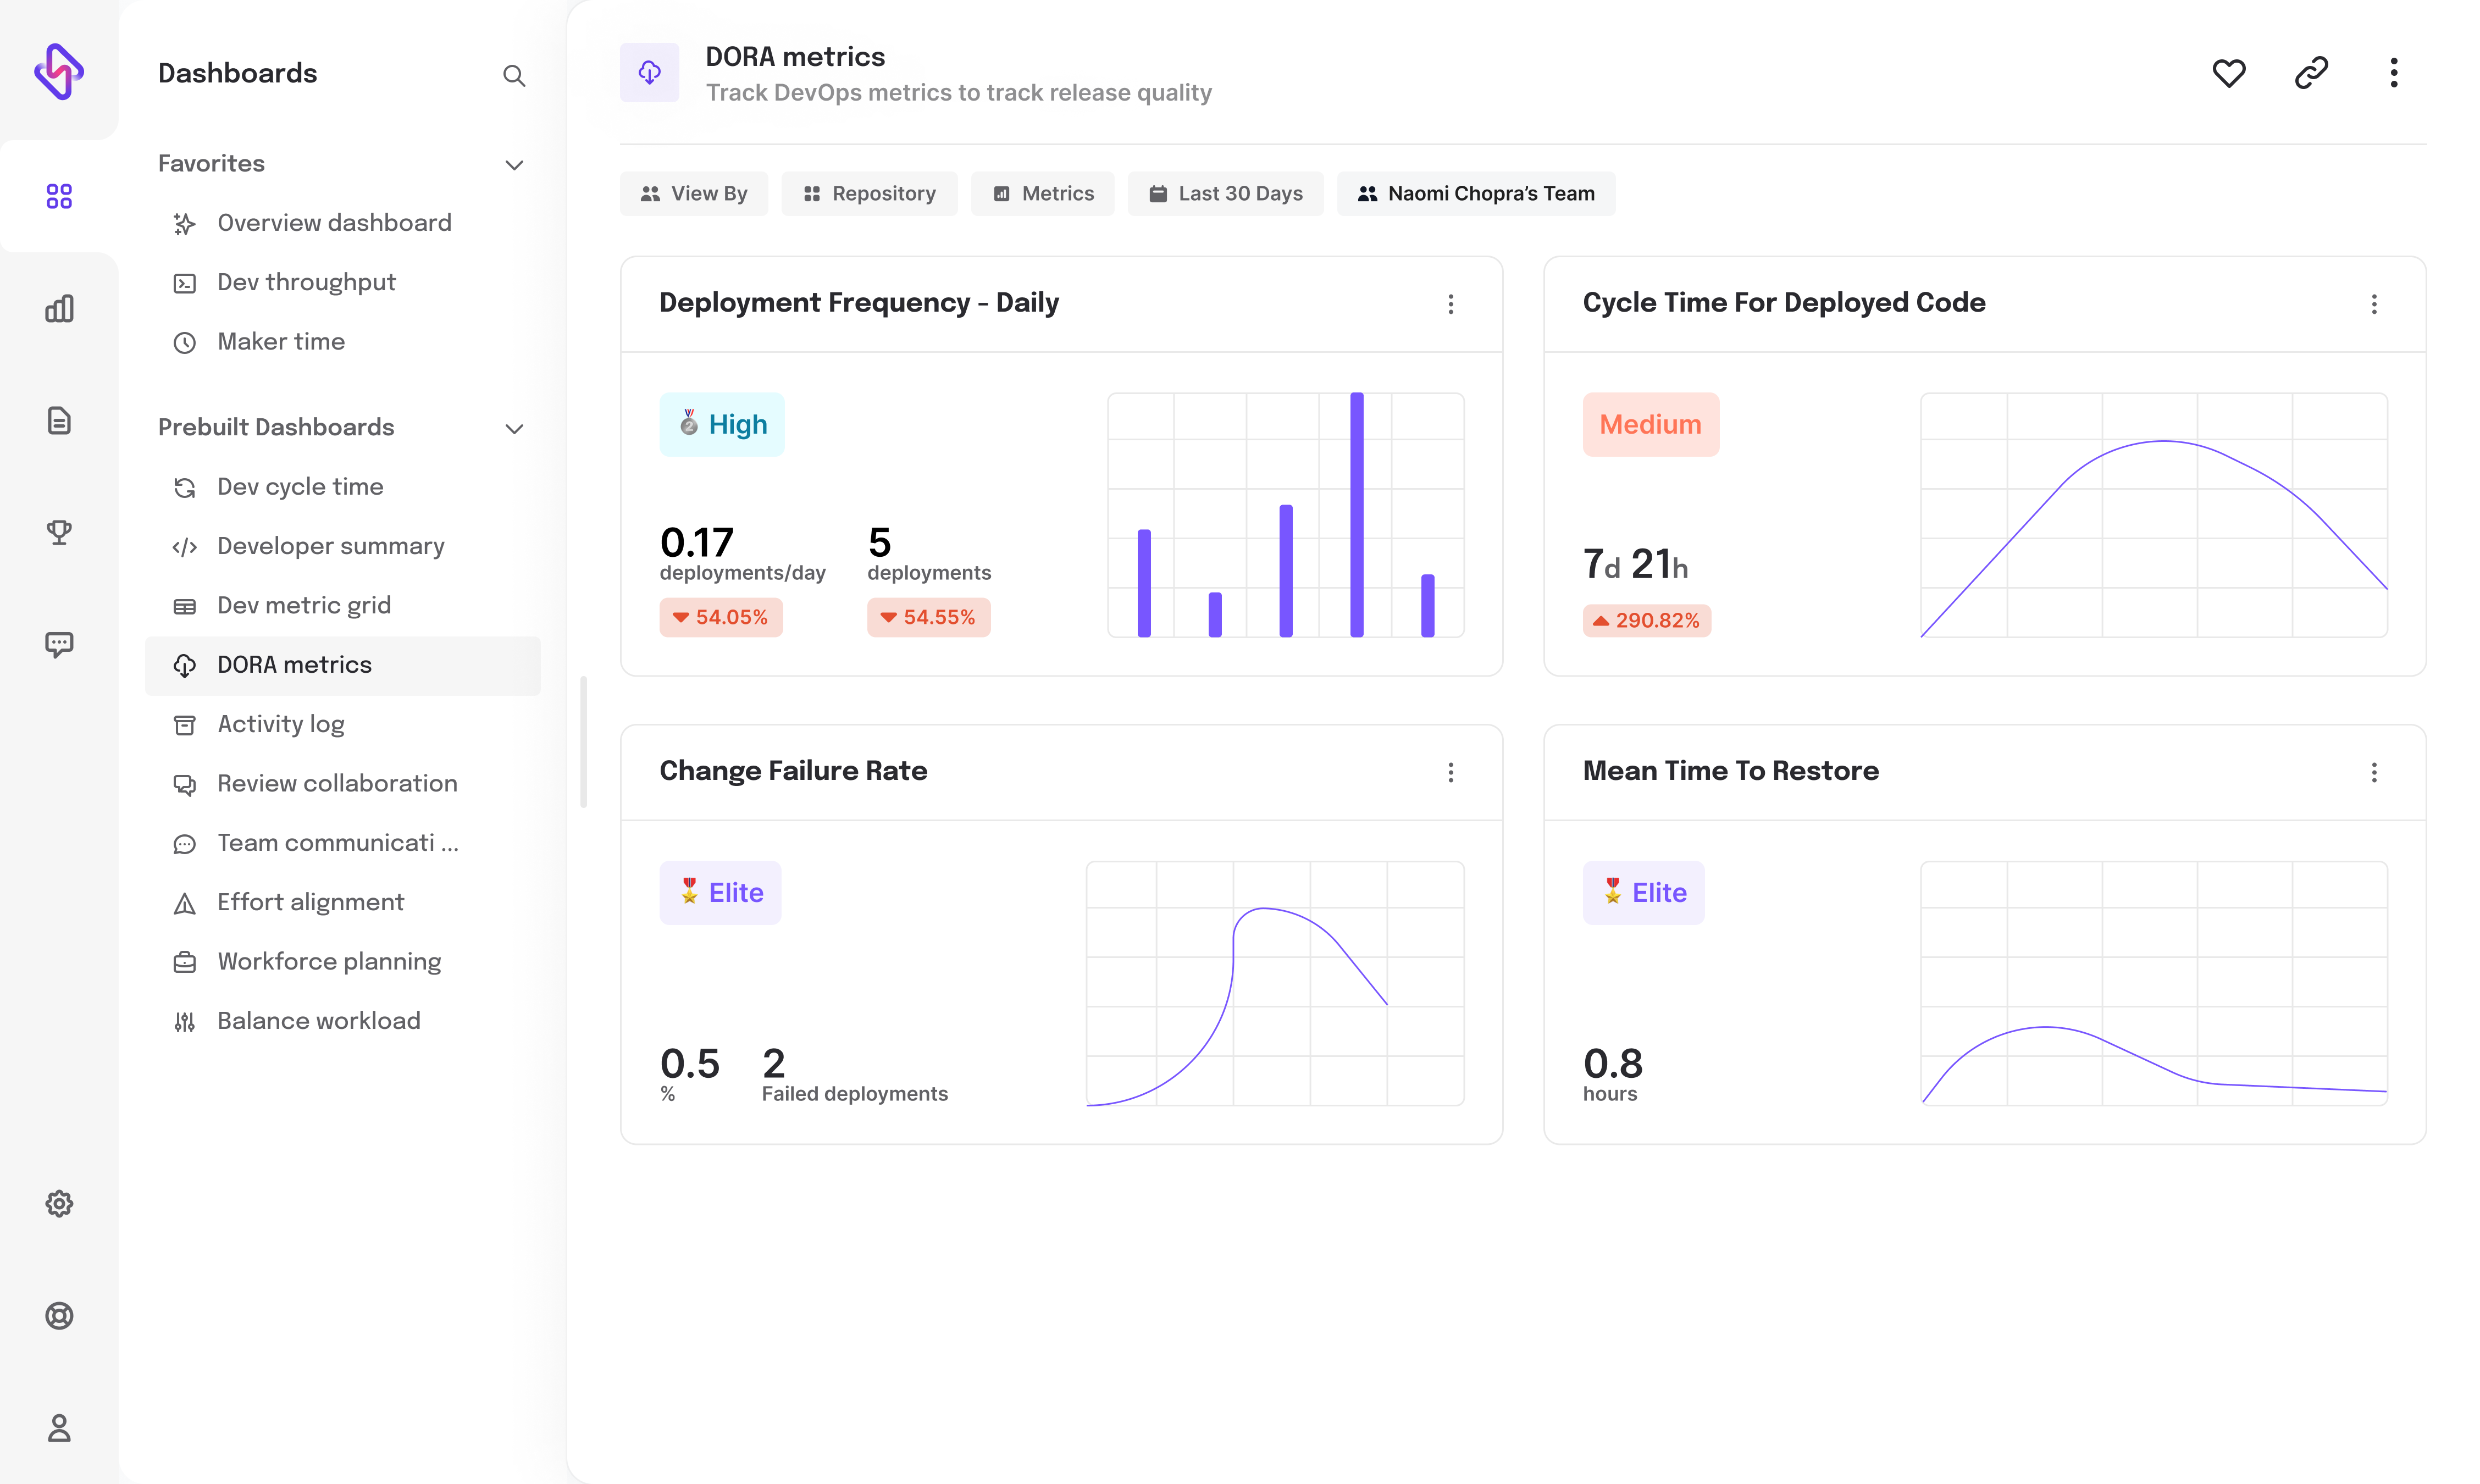This screenshot has height=1484, width=2480.
Task: Collapse the Favorites section
Action: [514, 164]
